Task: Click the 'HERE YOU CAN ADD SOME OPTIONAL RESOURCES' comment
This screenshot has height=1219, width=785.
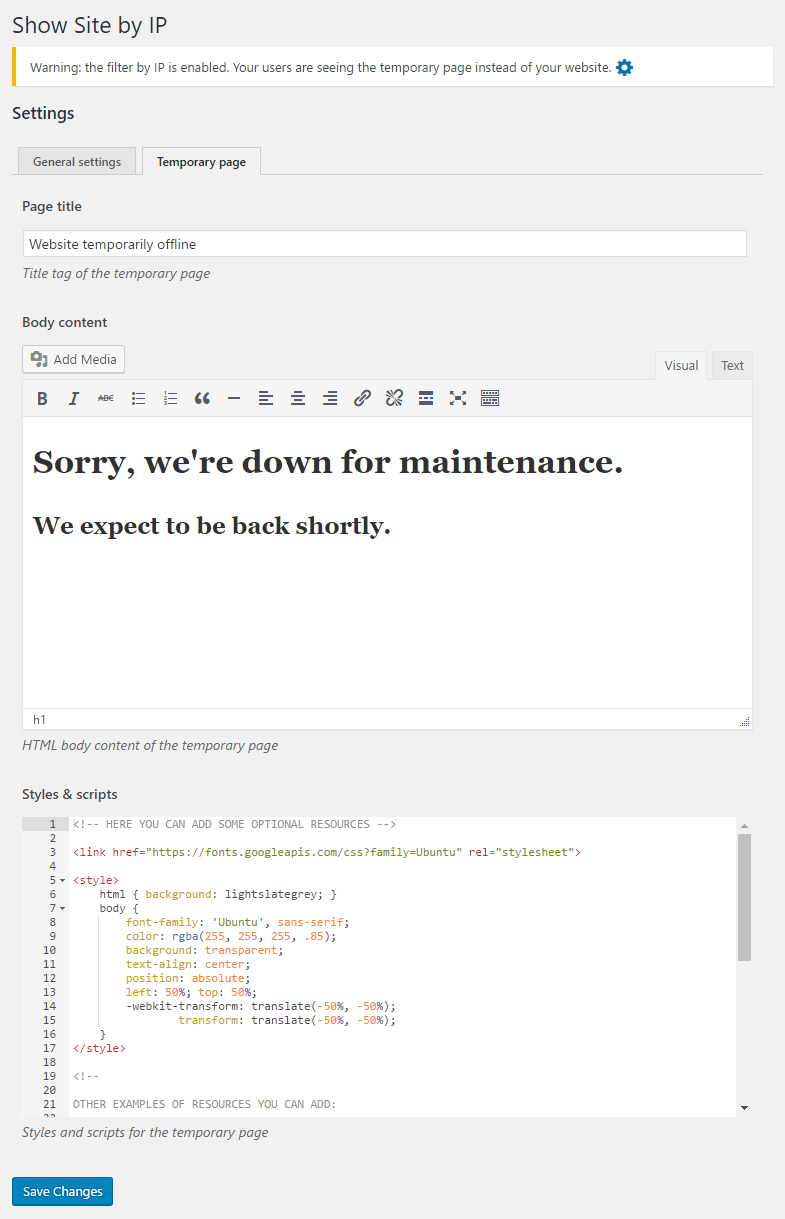Action: click(234, 824)
